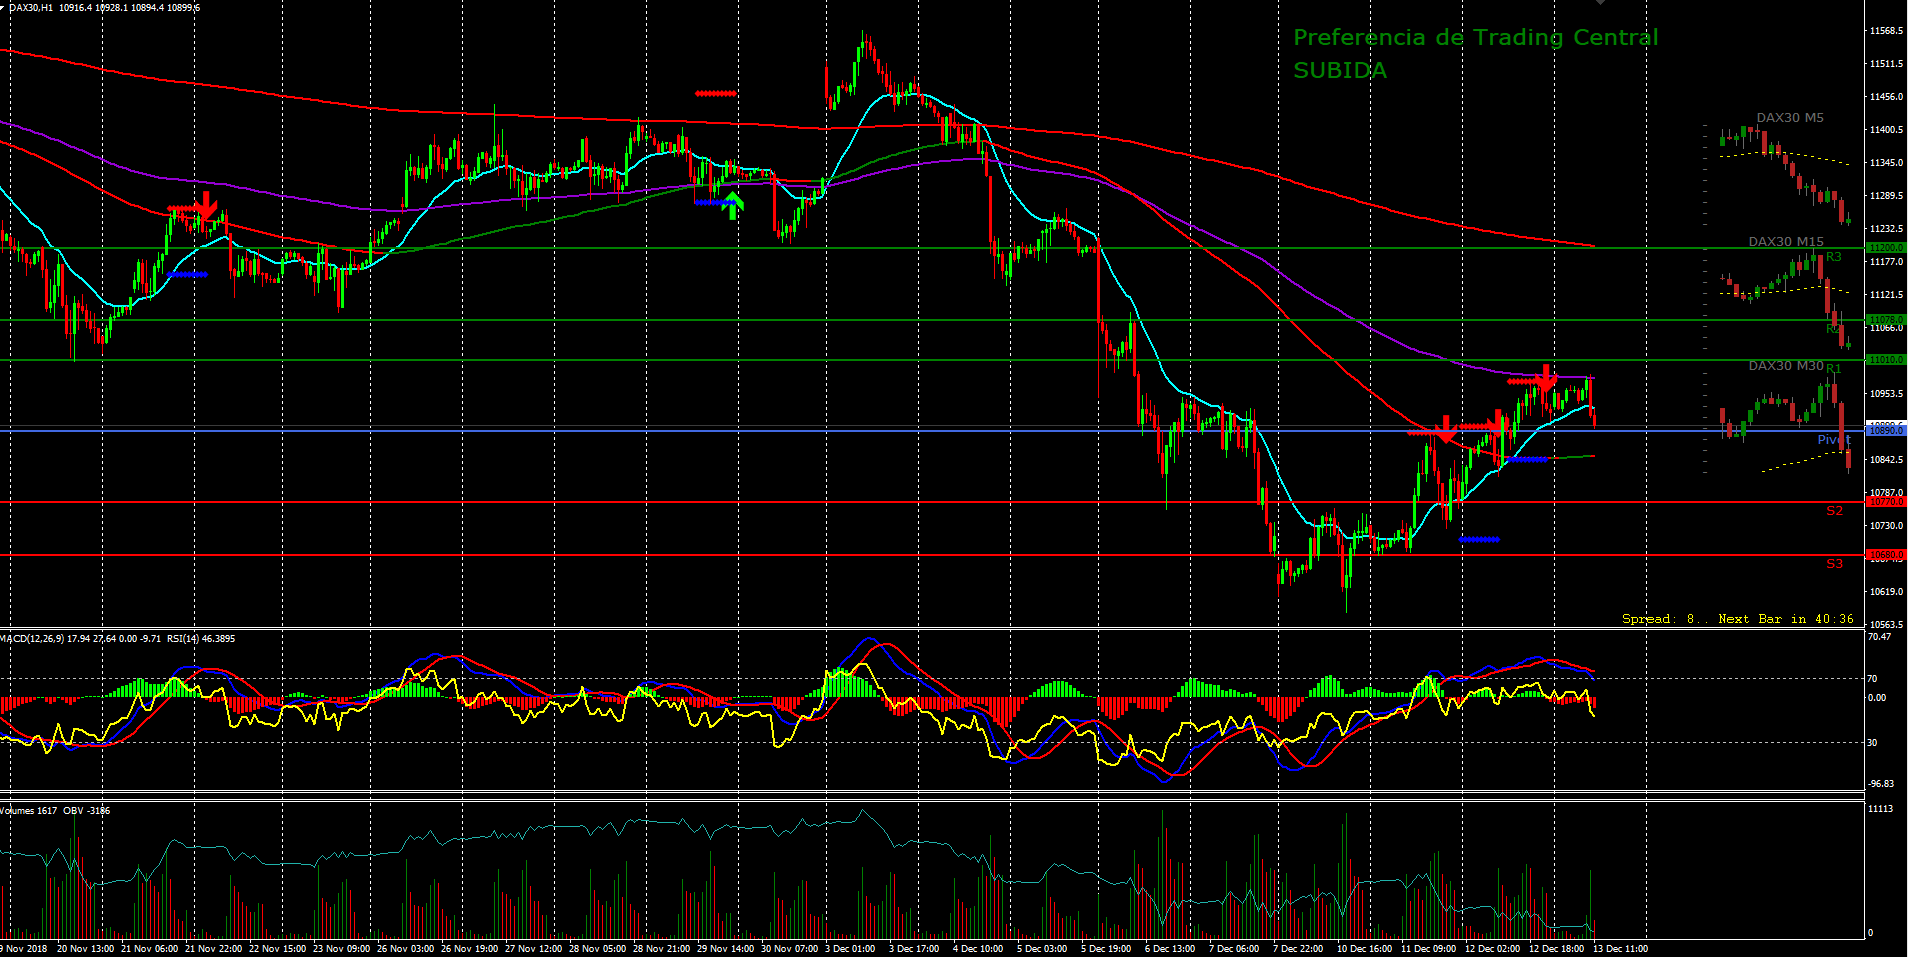The width and height of the screenshot is (1909, 957).
Task: Select the S3 support label
Action: pyautogui.click(x=1834, y=564)
